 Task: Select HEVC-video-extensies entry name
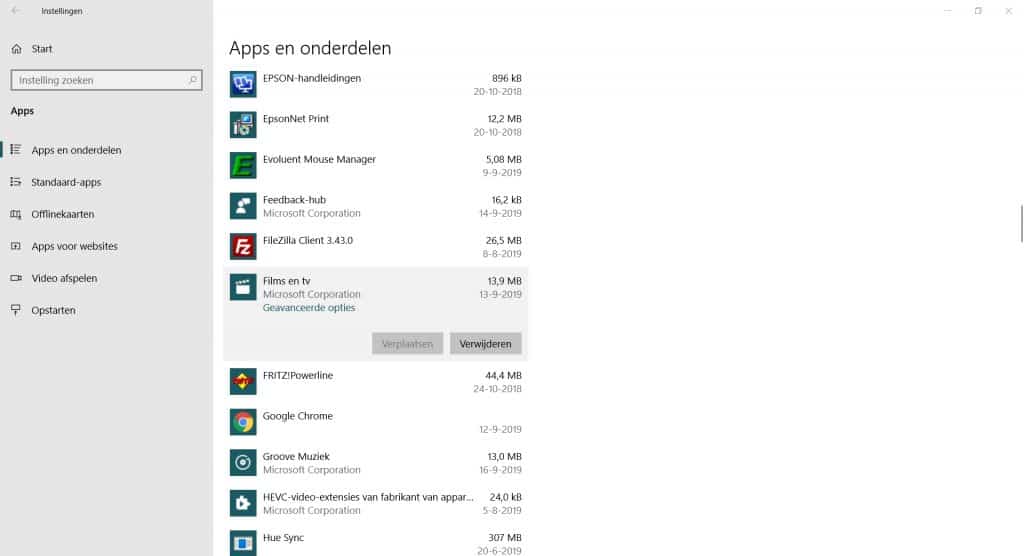(x=368, y=497)
